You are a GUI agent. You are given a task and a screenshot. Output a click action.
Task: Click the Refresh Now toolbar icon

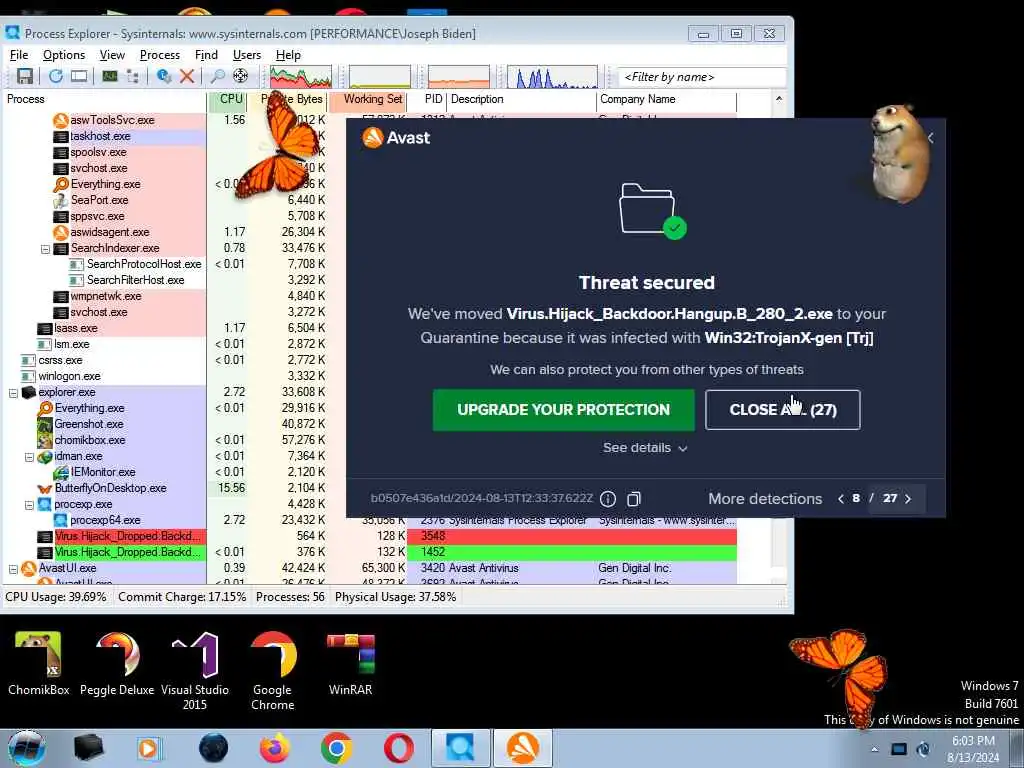point(56,76)
